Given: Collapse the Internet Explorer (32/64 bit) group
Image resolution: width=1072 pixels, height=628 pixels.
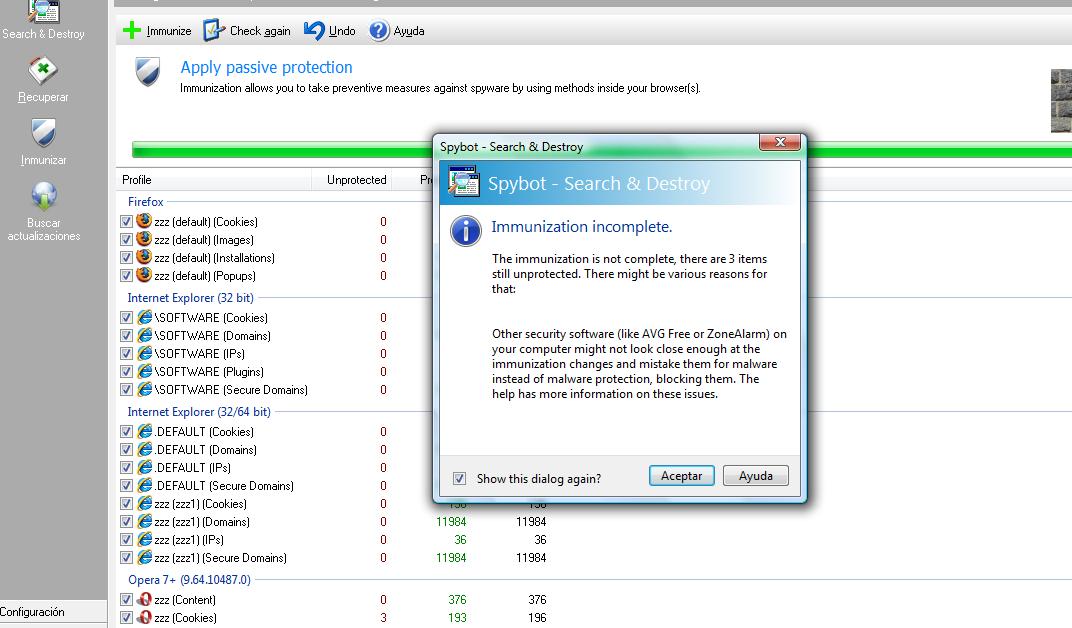Looking at the screenshot, I should coord(199,412).
